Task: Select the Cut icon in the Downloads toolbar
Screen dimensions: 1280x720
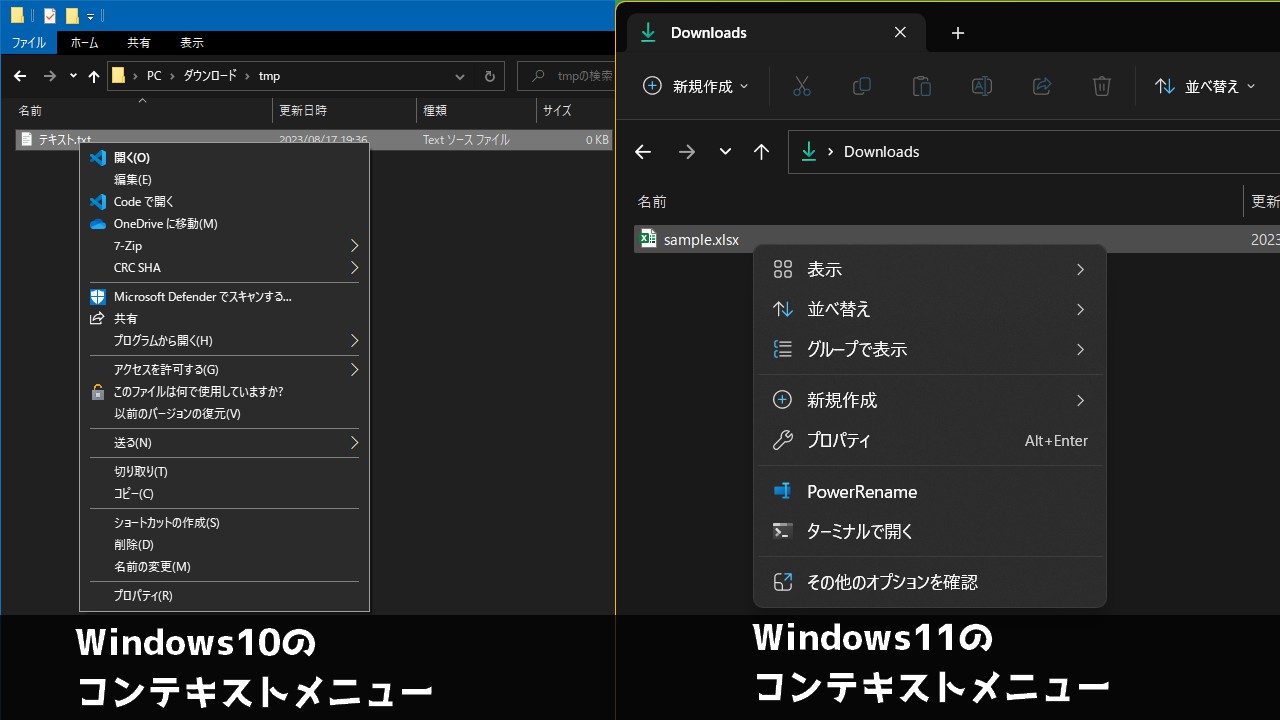Action: coord(801,86)
